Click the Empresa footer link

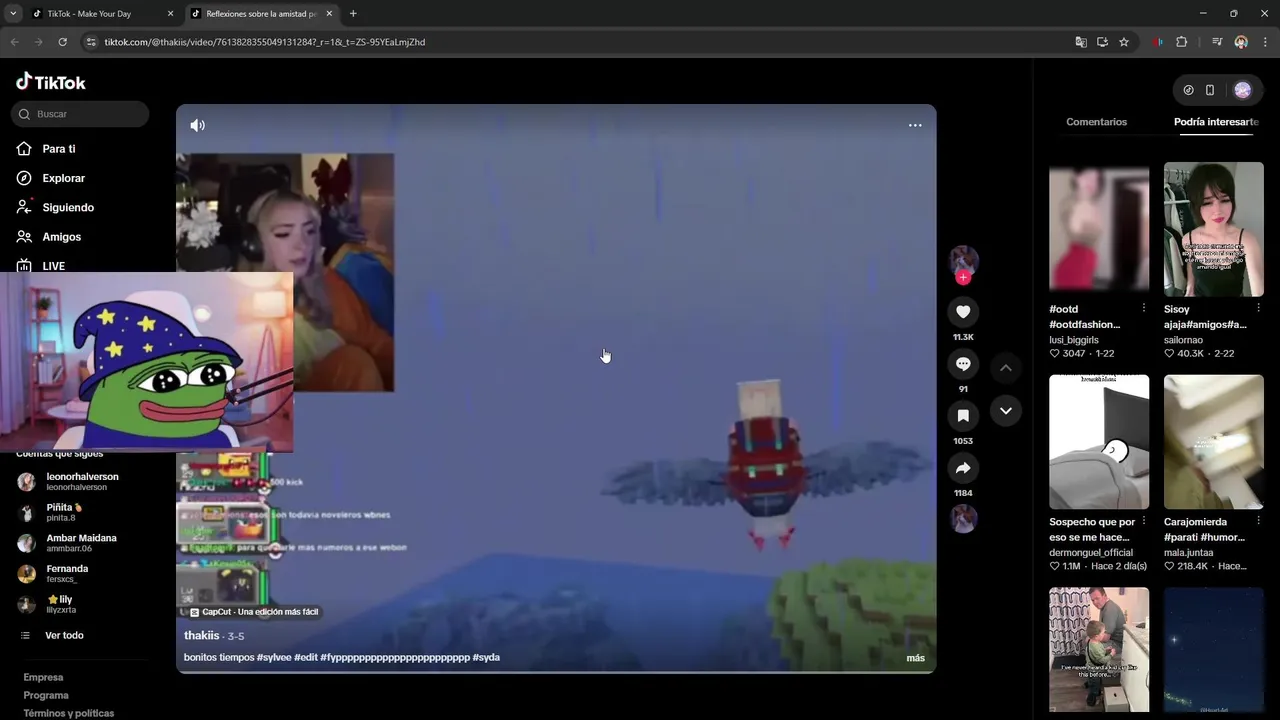click(x=43, y=677)
